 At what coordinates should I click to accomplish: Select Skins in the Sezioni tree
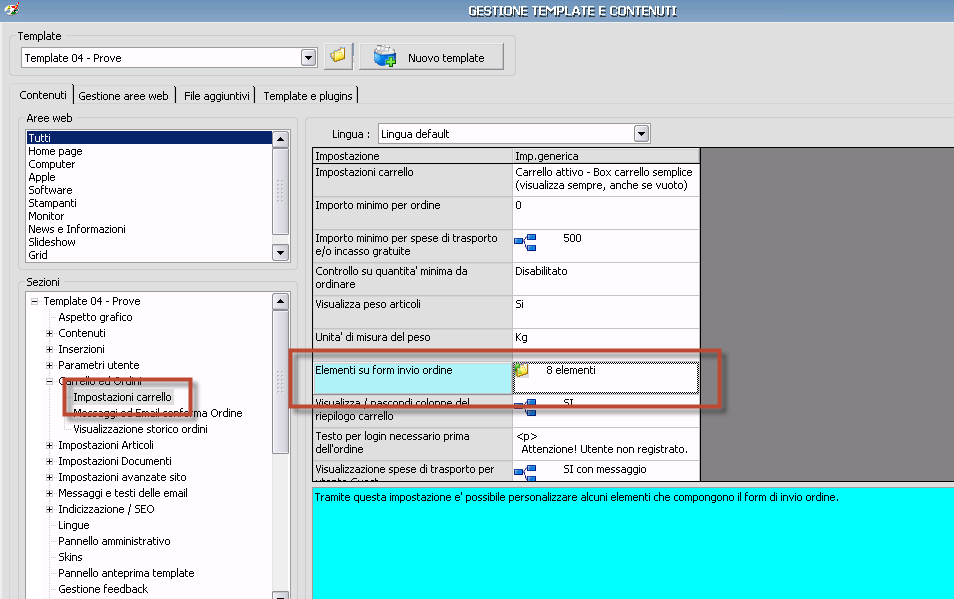(x=70, y=556)
